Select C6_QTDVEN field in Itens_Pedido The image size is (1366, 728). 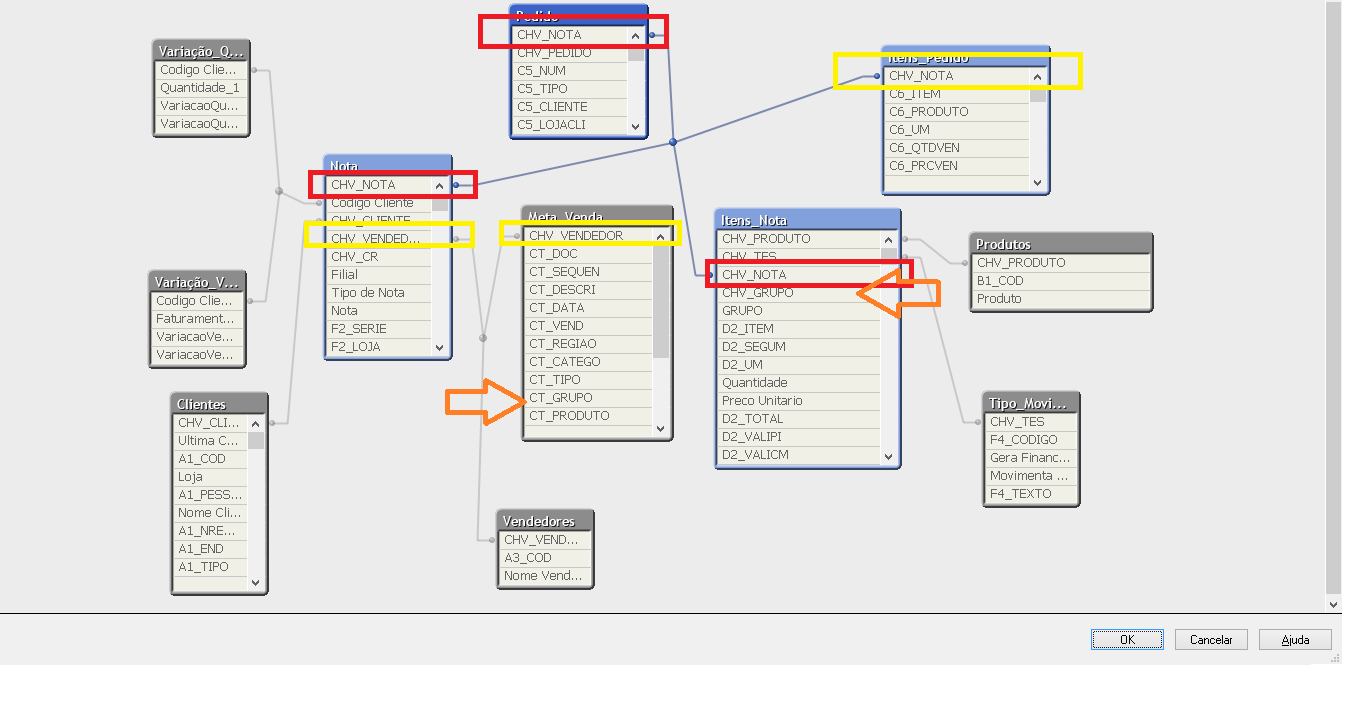[x=957, y=148]
